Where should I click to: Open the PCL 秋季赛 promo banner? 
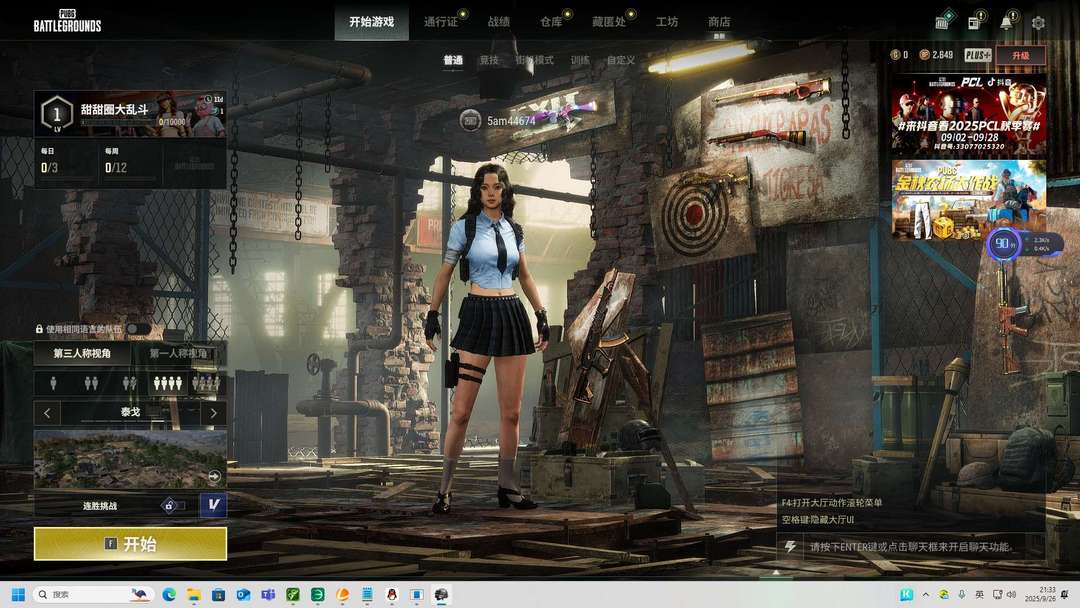968,115
